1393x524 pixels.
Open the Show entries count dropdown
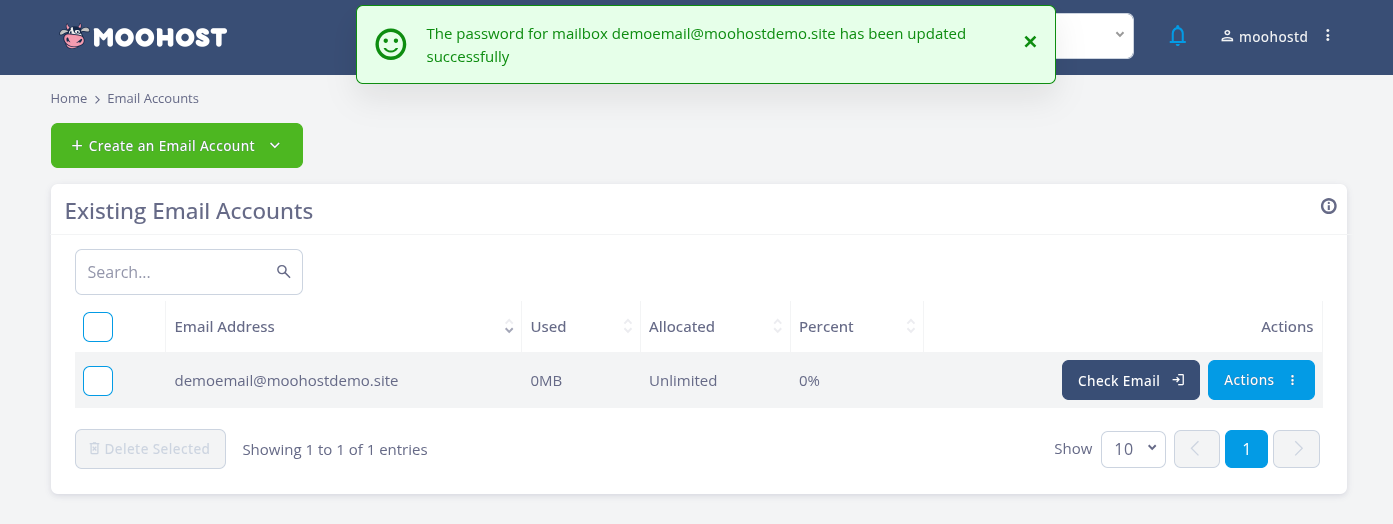pos(1133,449)
